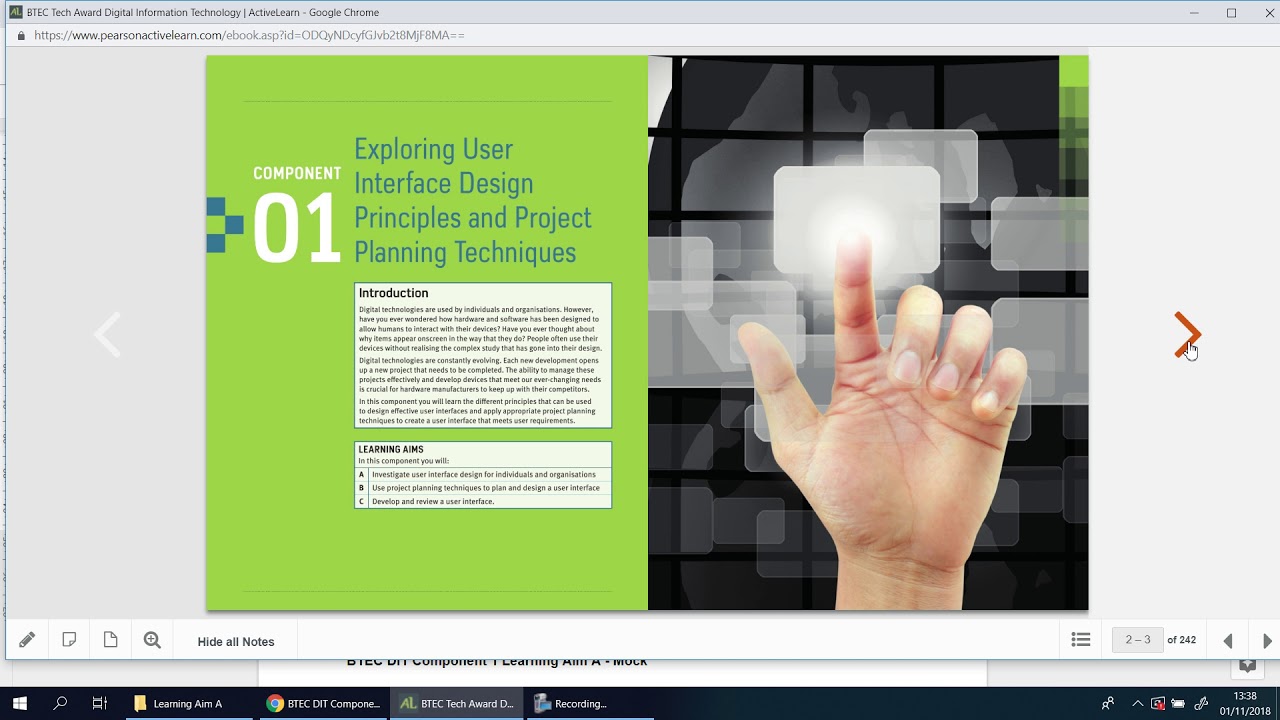This screenshot has width=1280, height=720.
Task: Switch to Learning Aim A taskbar folder
Action: click(x=188, y=703)
